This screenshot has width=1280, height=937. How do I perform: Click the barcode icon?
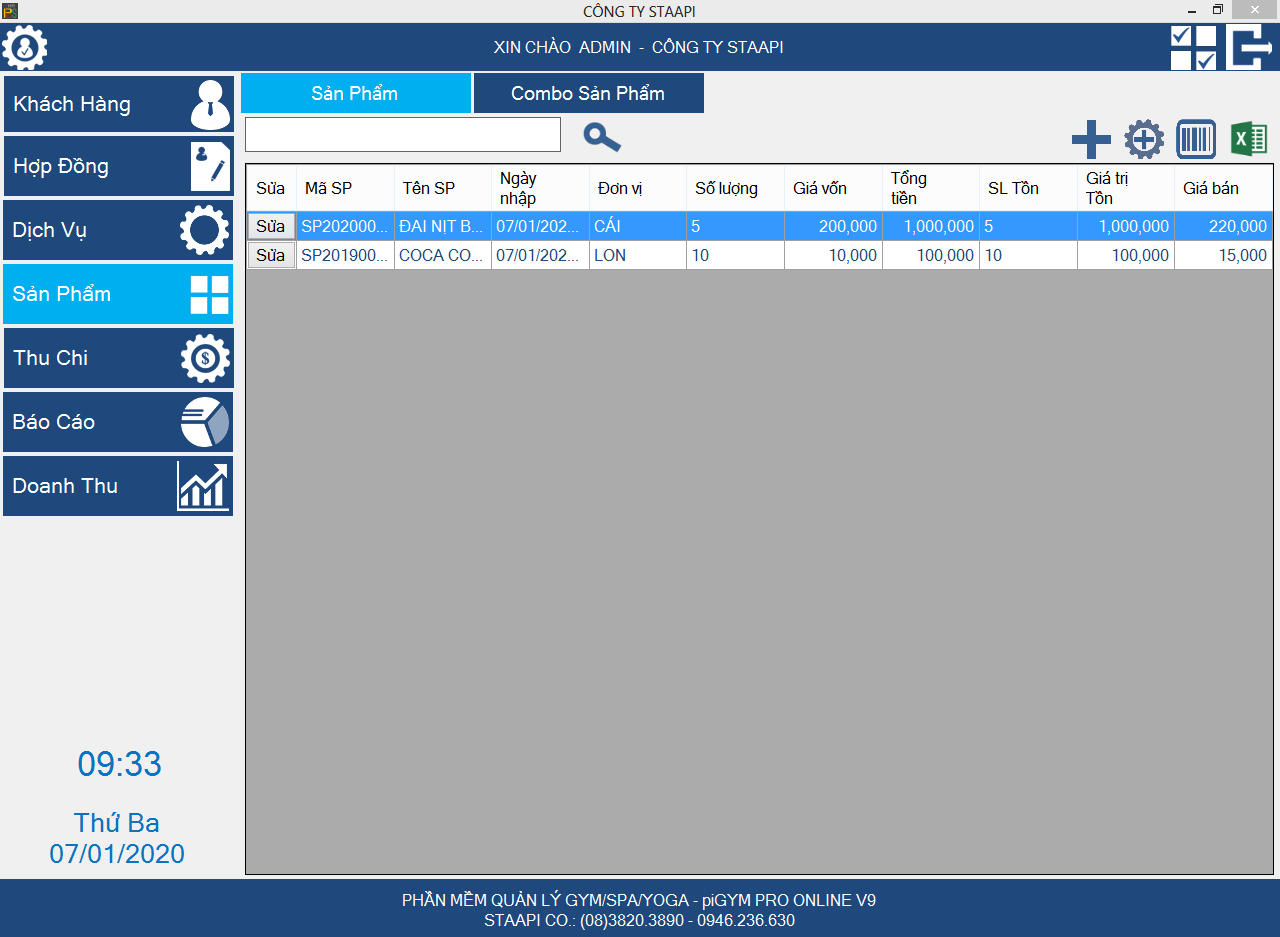(1196, 139)
